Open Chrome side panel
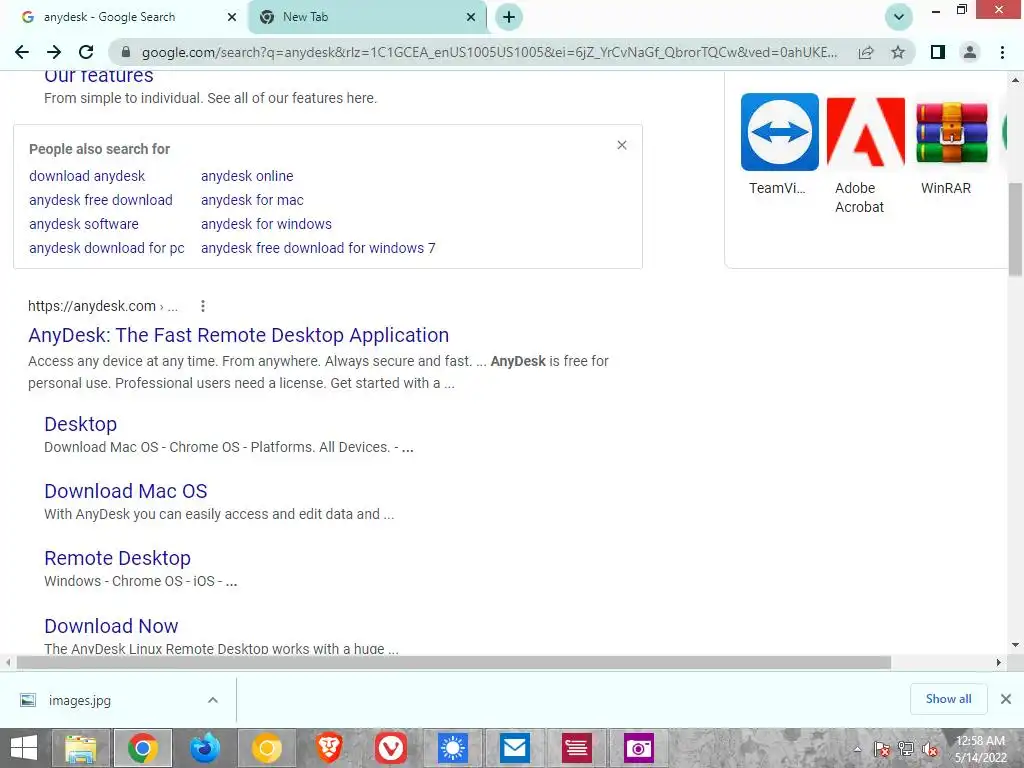The width and height of the screenshot is (1024, 768). [938, 52]
